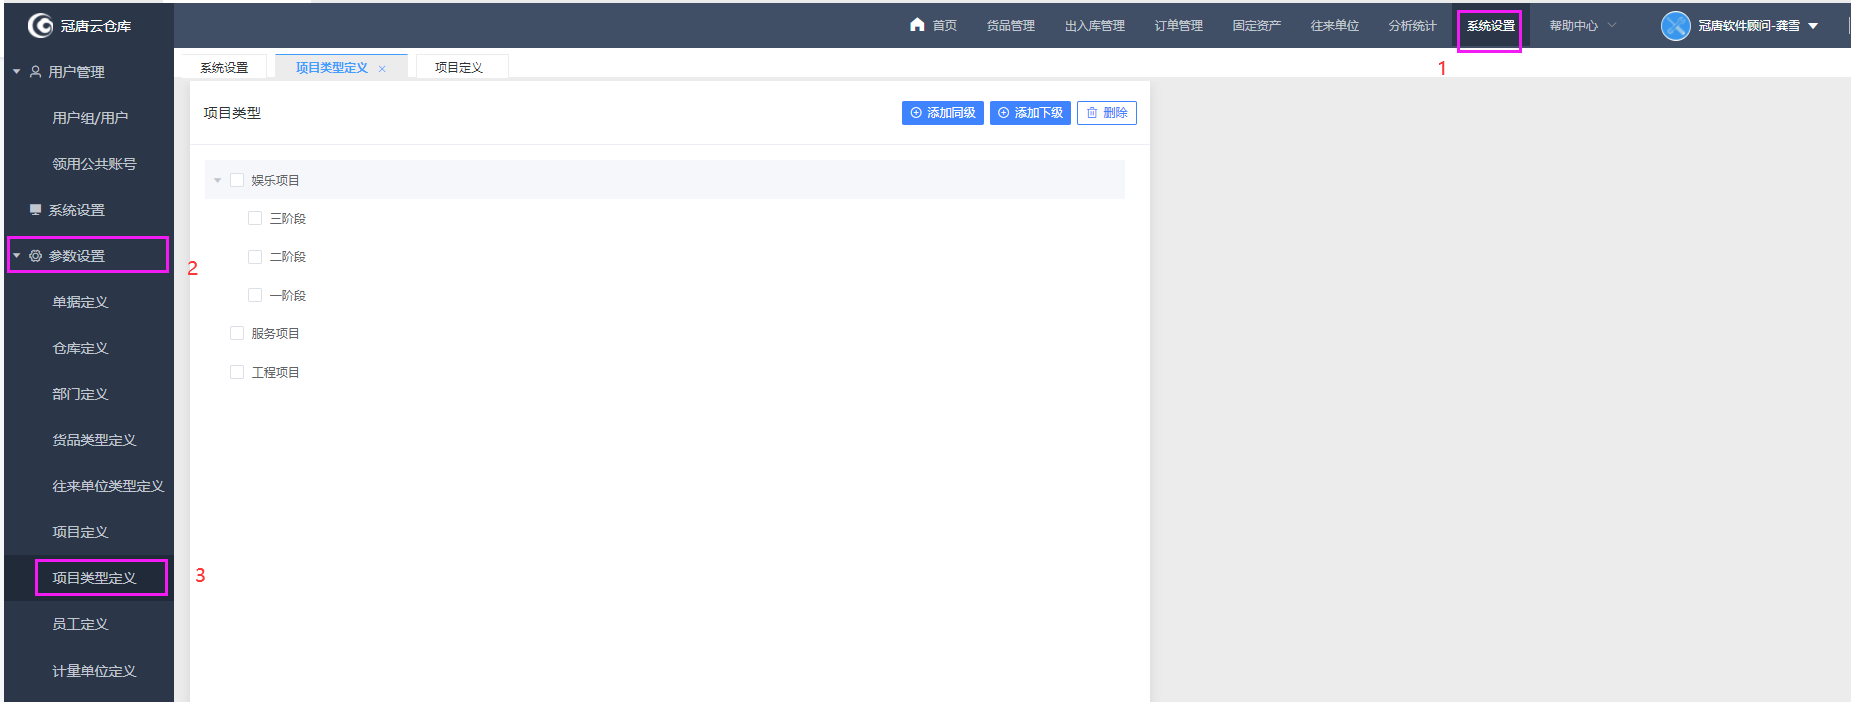The width and height of the screenshot is (1851, 702).
Task: Select the 一阶段 tree row label
Action: [x=288, y=295]
